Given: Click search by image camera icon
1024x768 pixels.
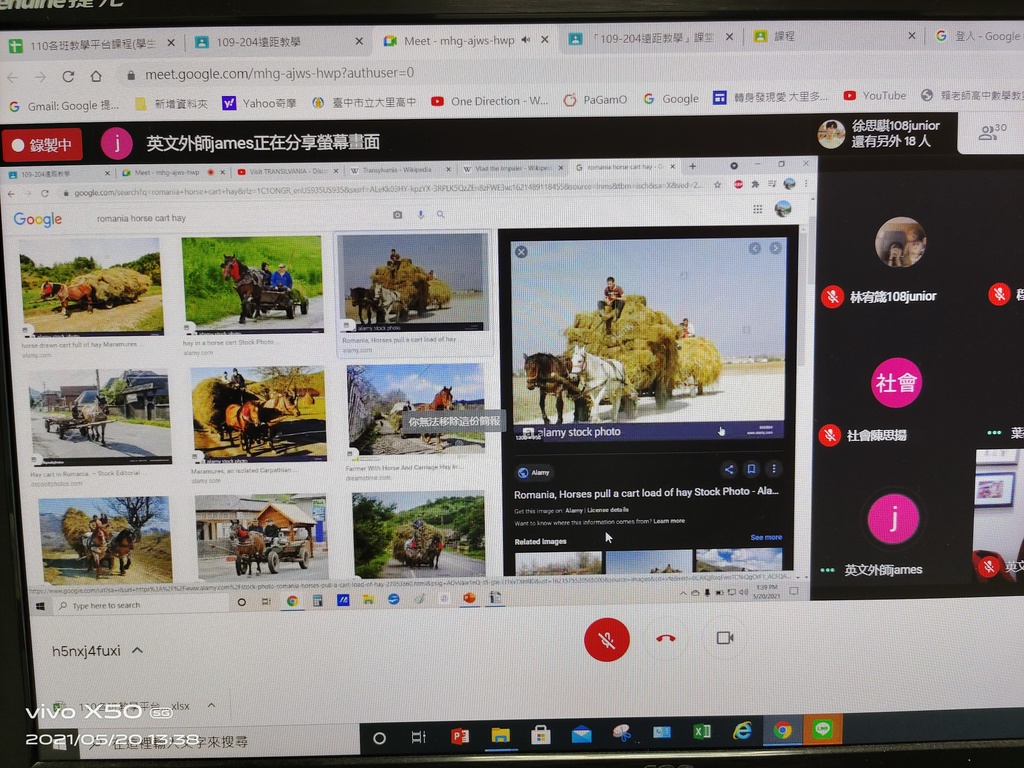Looking at the screenshot, I should 397,215.
